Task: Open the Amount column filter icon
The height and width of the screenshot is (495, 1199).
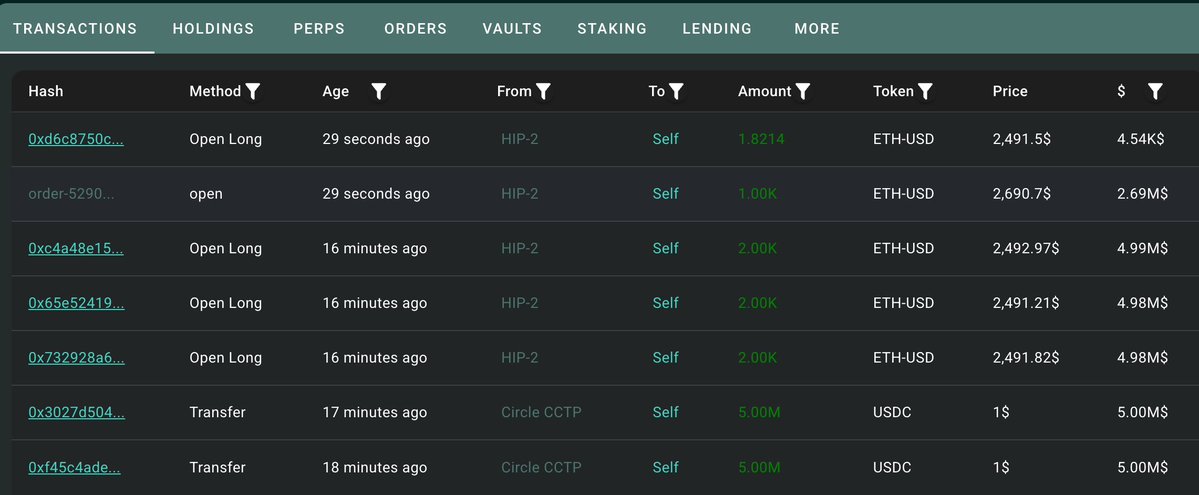Action: pyautogui.click(x=802, y=92)
